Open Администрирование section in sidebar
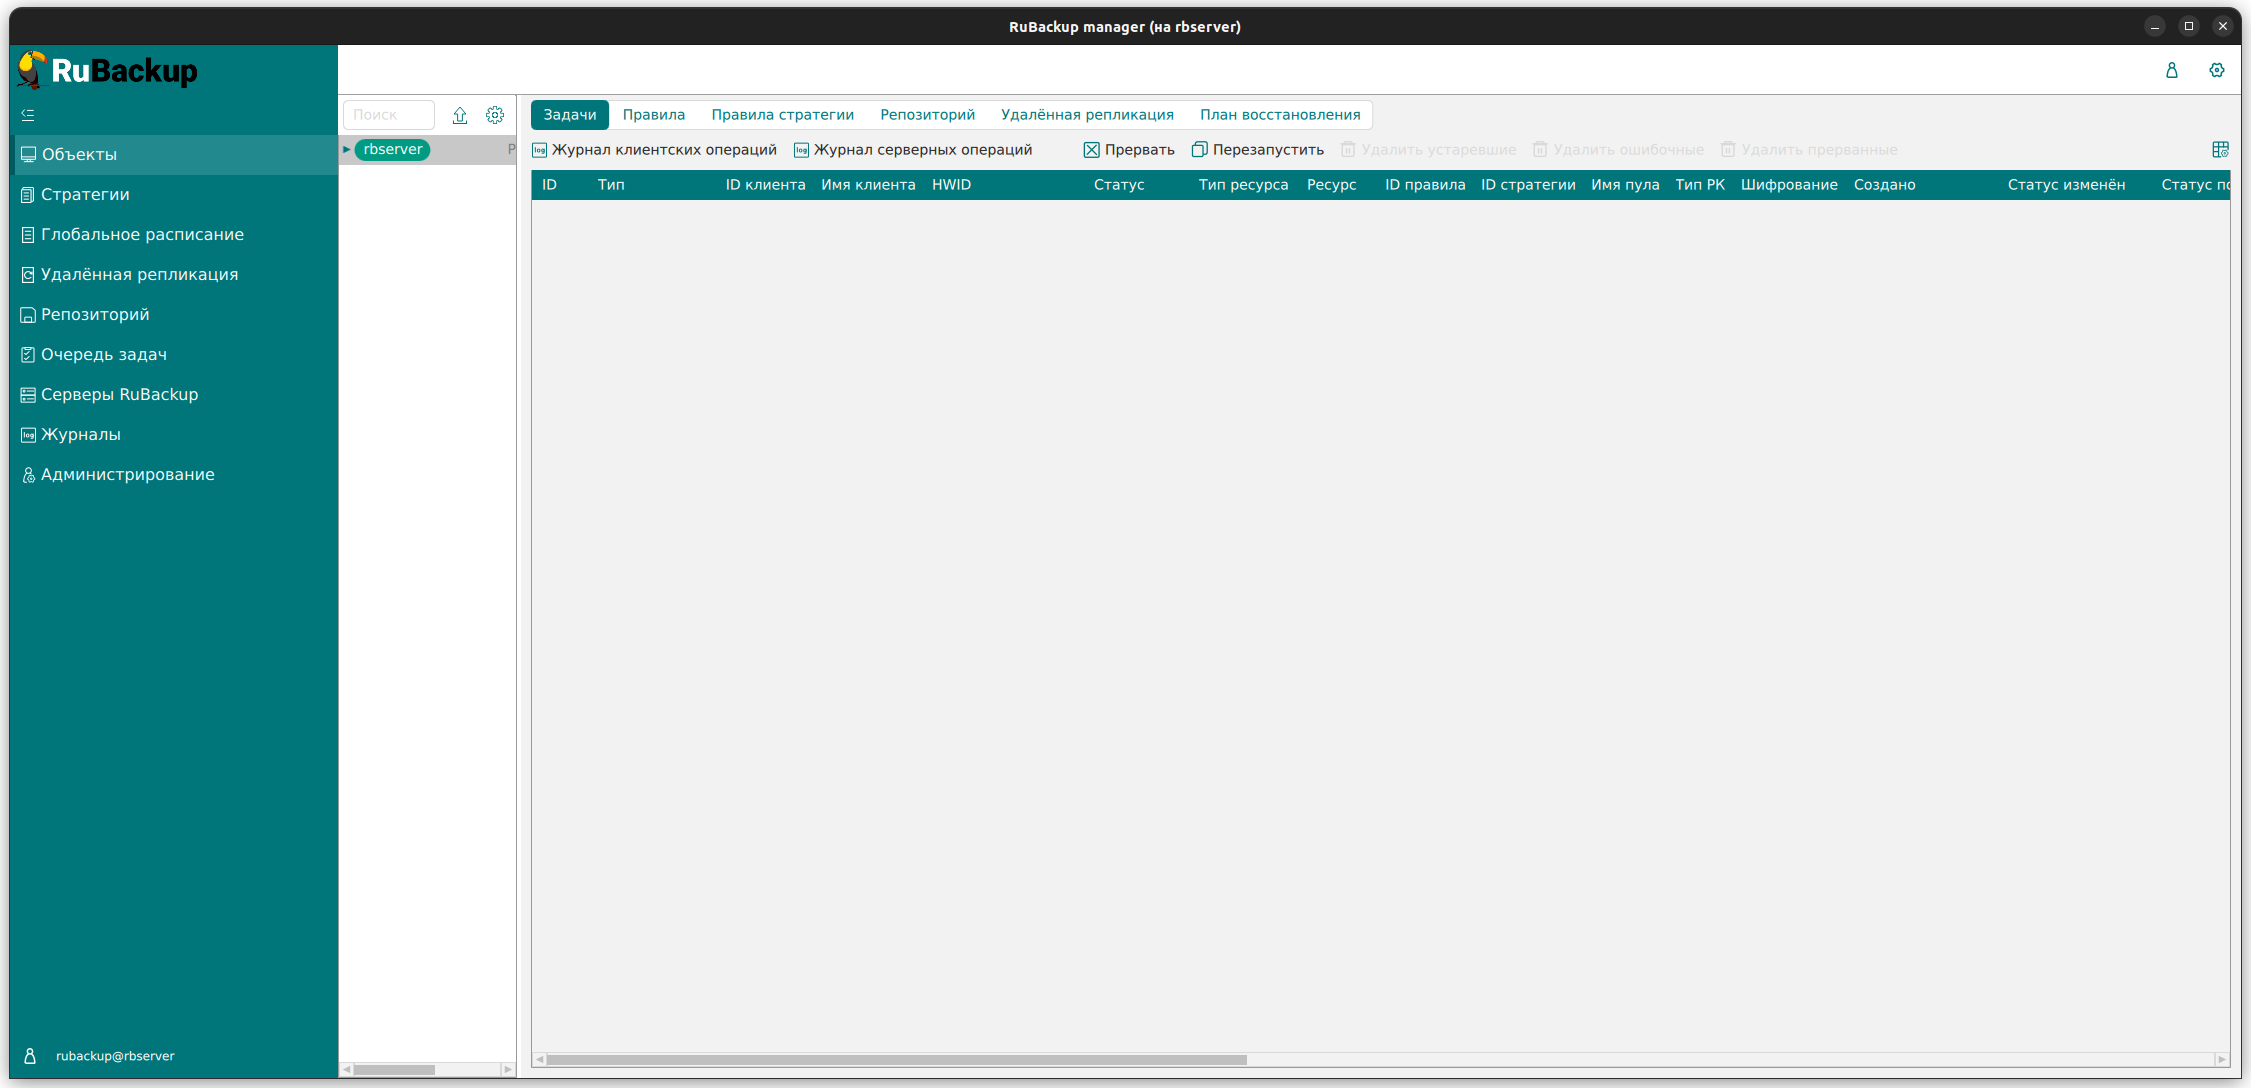2251x1088 pixels. [x=127, y=474]
